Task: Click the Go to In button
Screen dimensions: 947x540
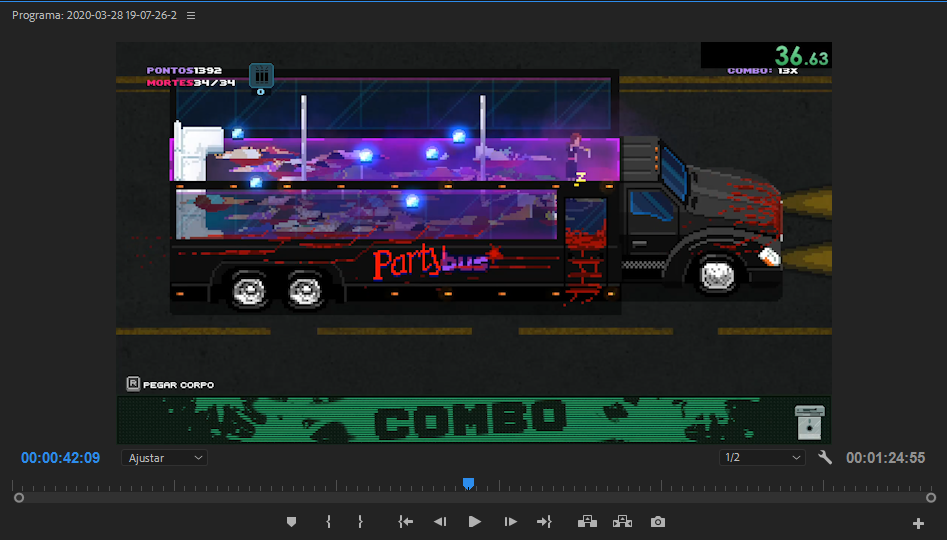Action: point(406,522)
